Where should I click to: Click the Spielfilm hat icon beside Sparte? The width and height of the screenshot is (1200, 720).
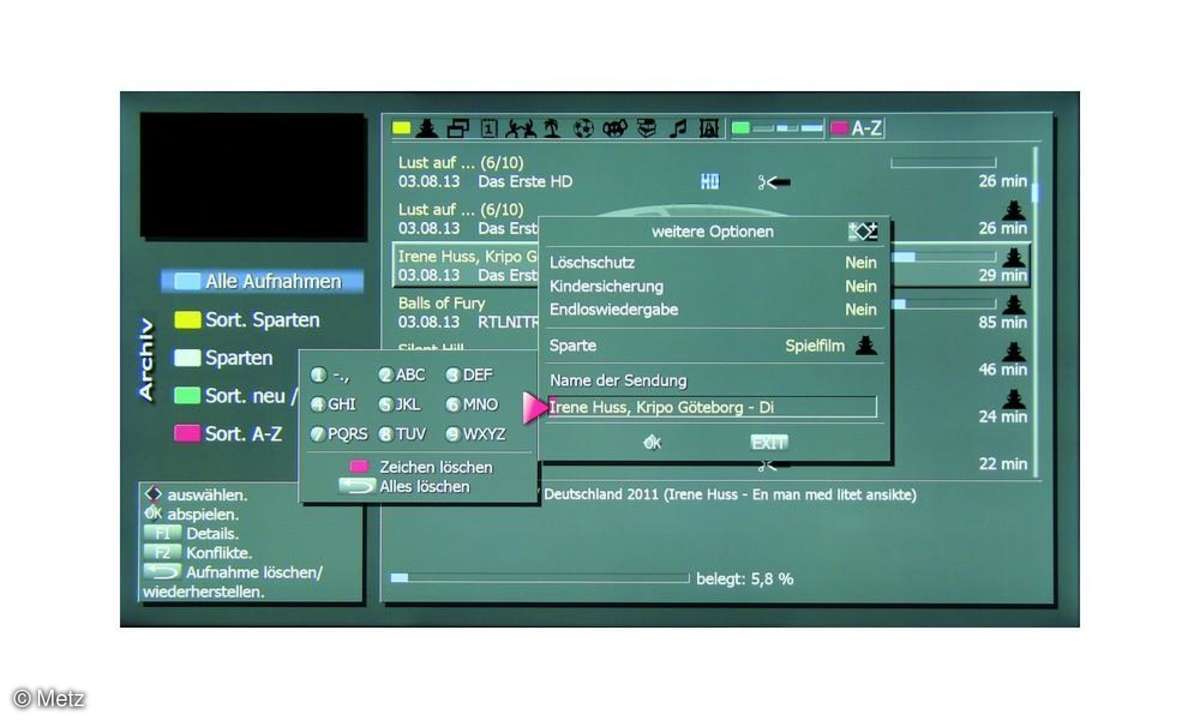[x=866, y=346]
